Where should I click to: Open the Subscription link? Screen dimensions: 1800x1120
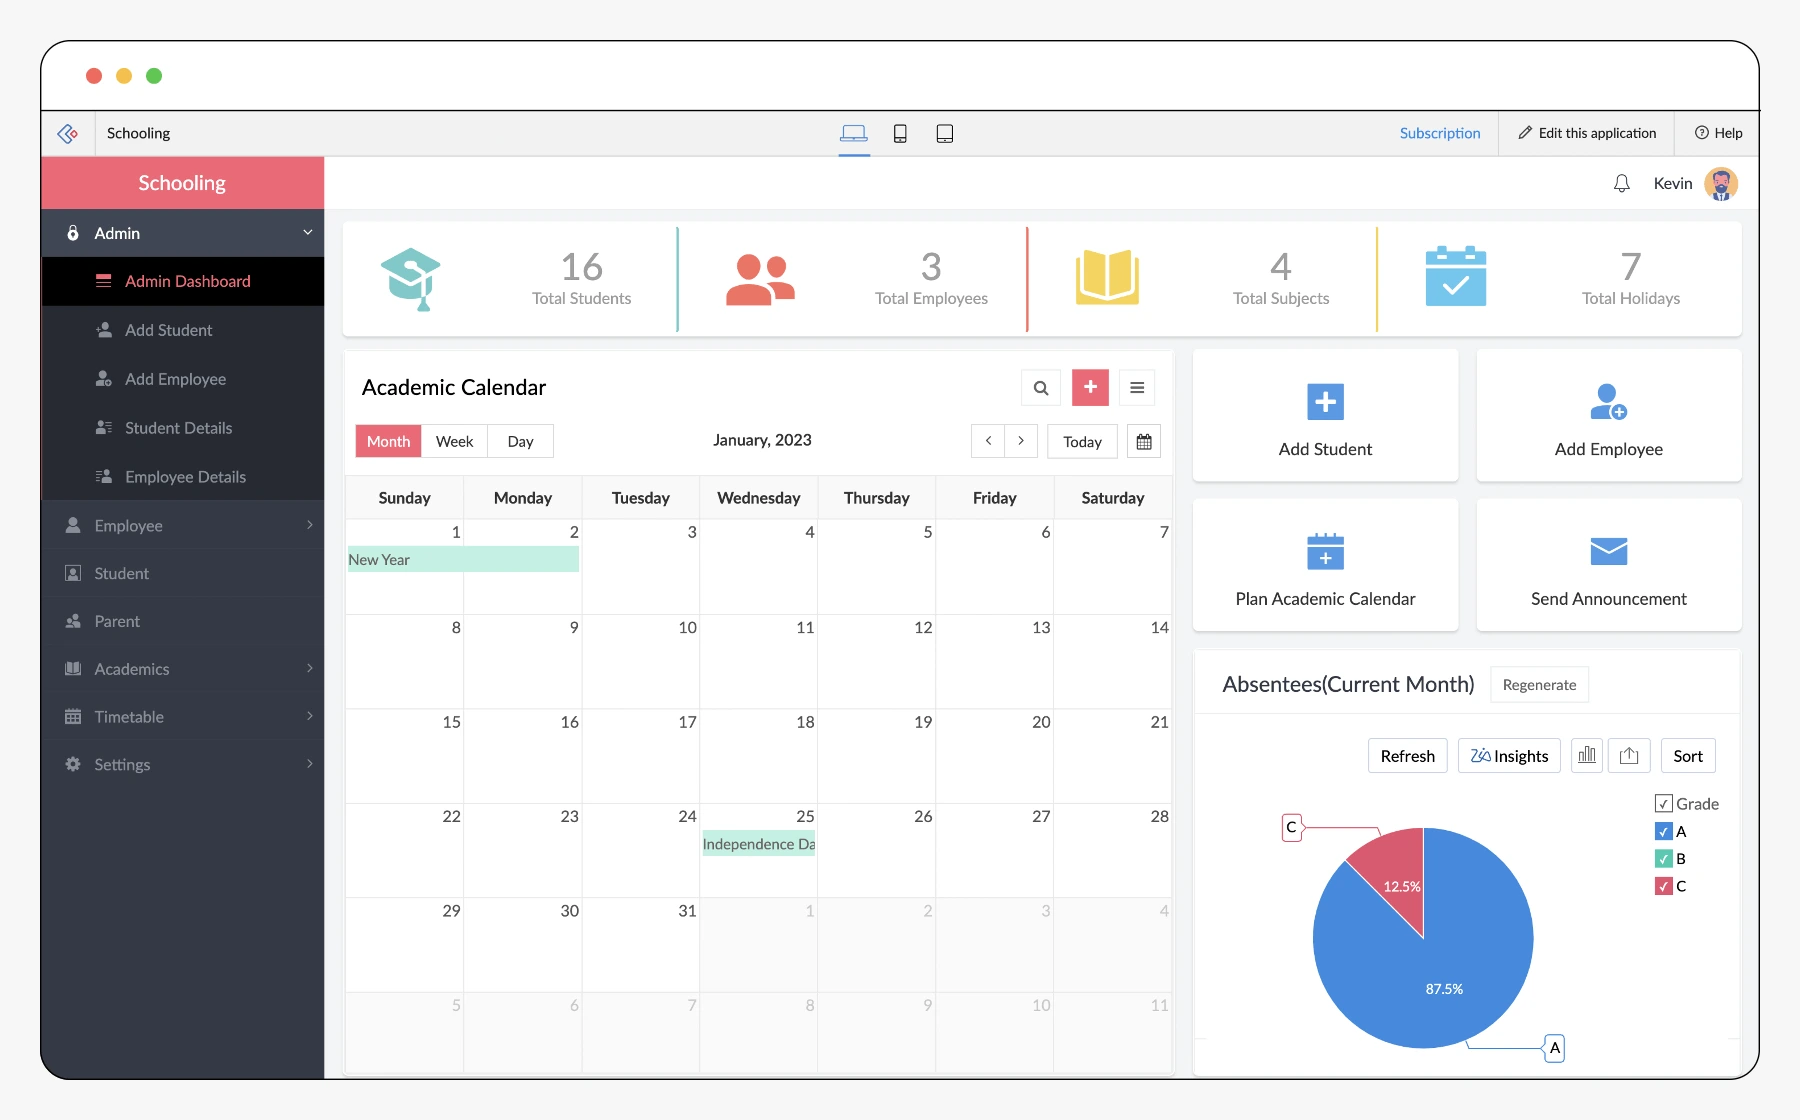(x=1440, y=133)
